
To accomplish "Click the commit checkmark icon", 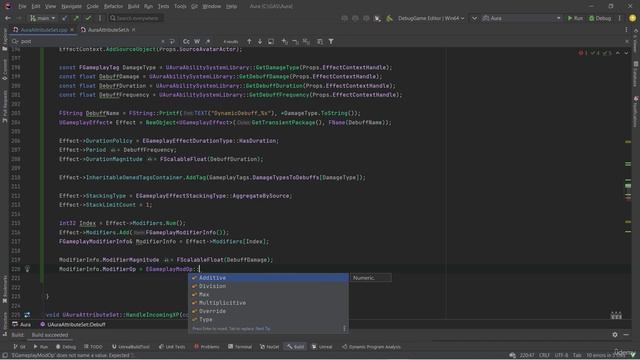I will click(x=88, y=18).
